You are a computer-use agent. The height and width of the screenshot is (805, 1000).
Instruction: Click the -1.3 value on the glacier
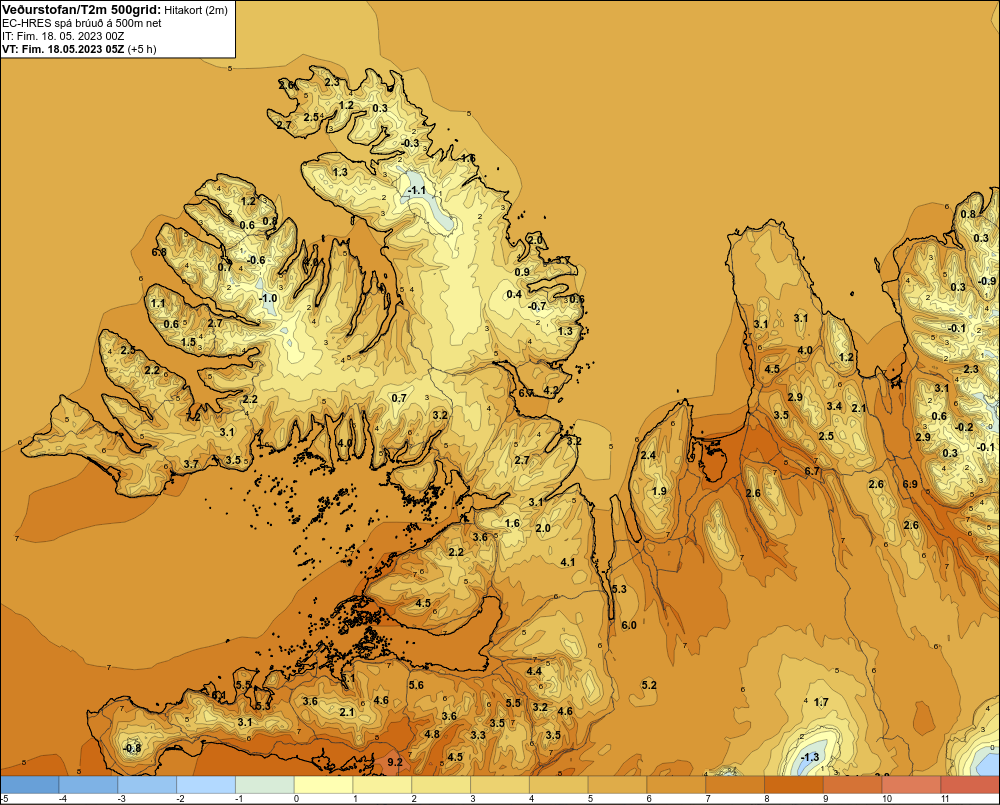coord(809,757)
